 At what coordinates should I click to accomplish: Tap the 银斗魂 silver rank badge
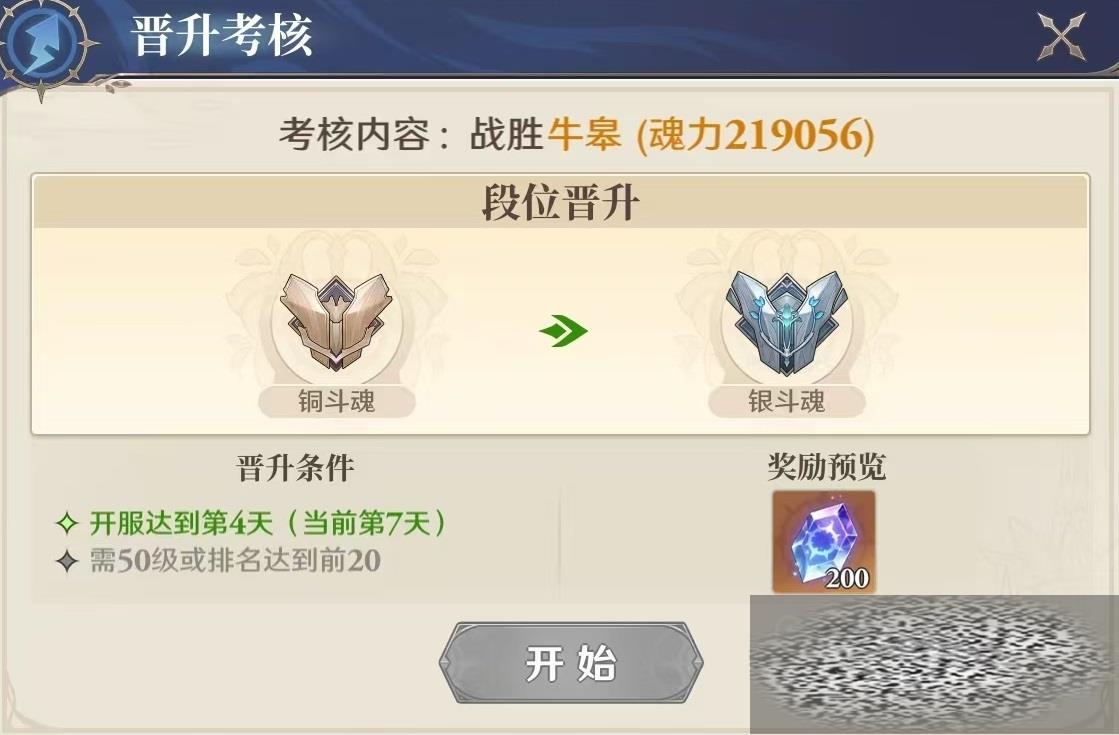[x=785, y=323]
